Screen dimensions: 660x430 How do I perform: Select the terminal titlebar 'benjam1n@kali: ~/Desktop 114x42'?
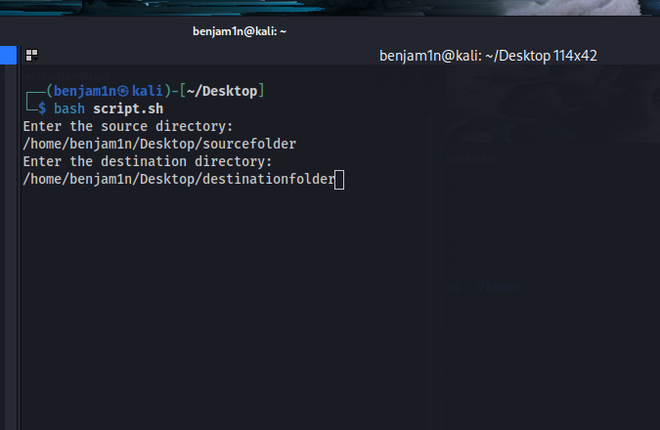(488, 56)
